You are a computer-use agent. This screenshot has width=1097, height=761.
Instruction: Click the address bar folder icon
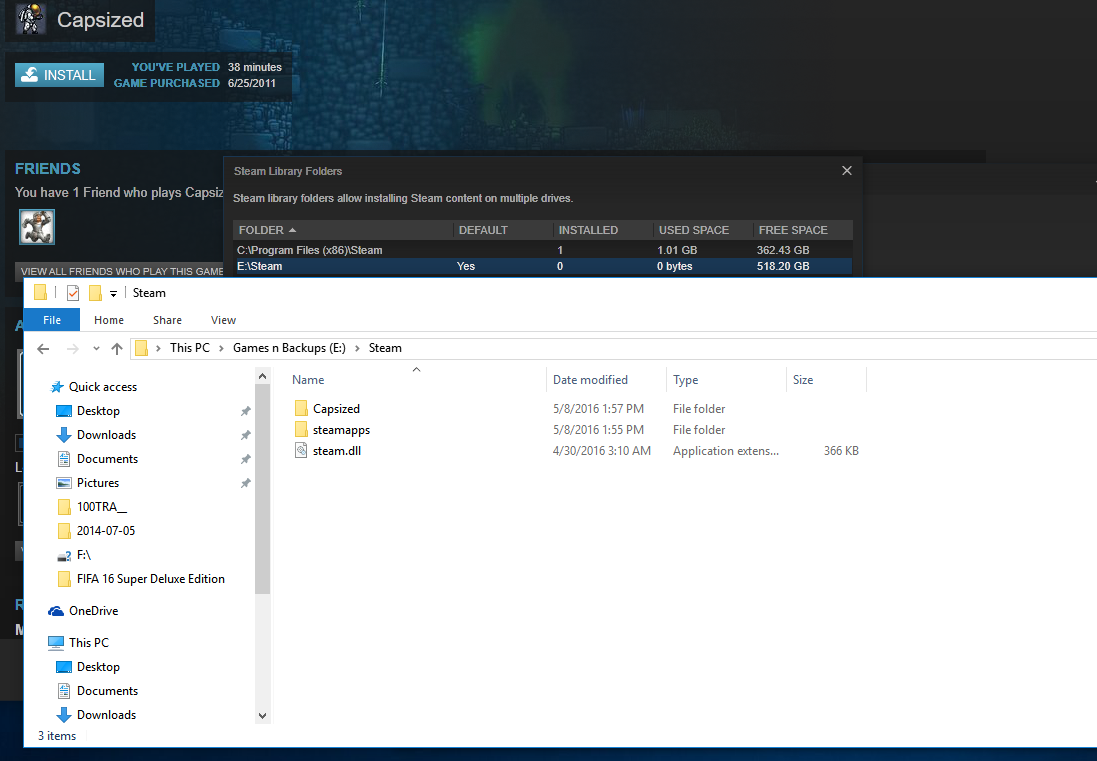141,348
